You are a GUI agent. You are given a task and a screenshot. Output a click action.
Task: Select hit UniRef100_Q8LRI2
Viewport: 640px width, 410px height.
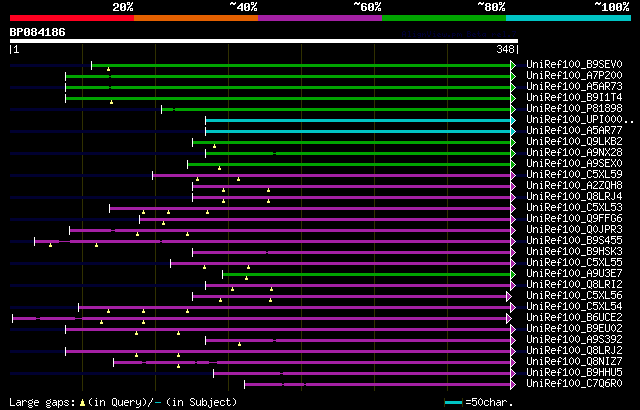[x=574, y=285]
